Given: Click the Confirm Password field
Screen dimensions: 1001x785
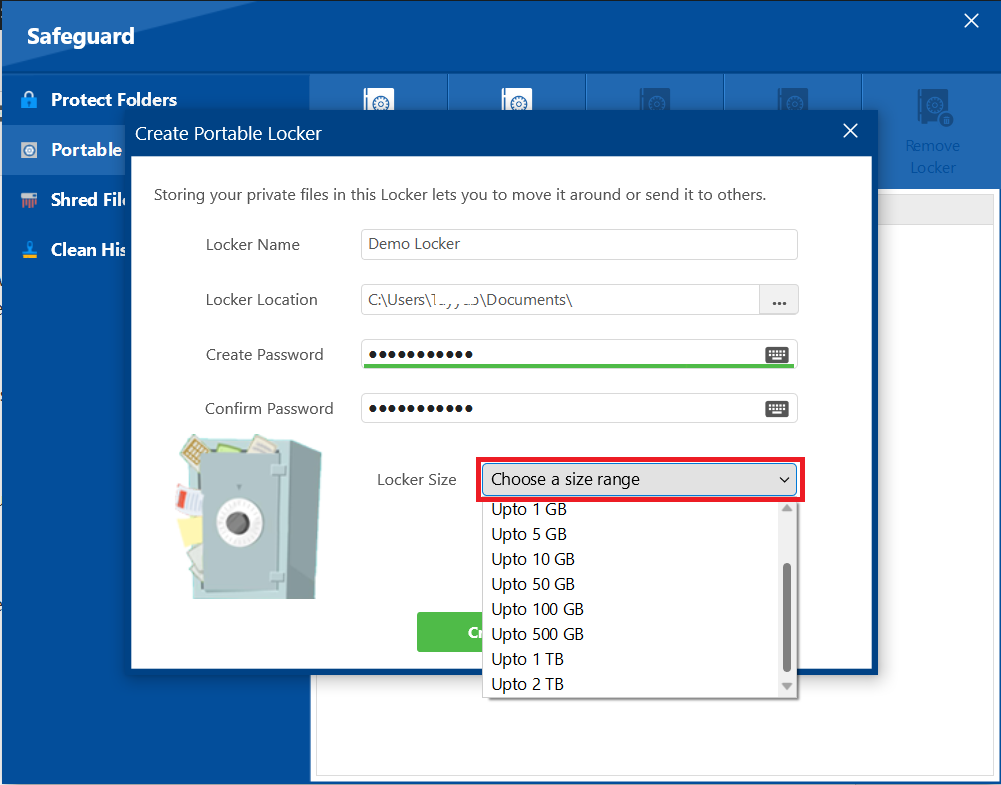Looking at the screenshot, I should (579, 408).
